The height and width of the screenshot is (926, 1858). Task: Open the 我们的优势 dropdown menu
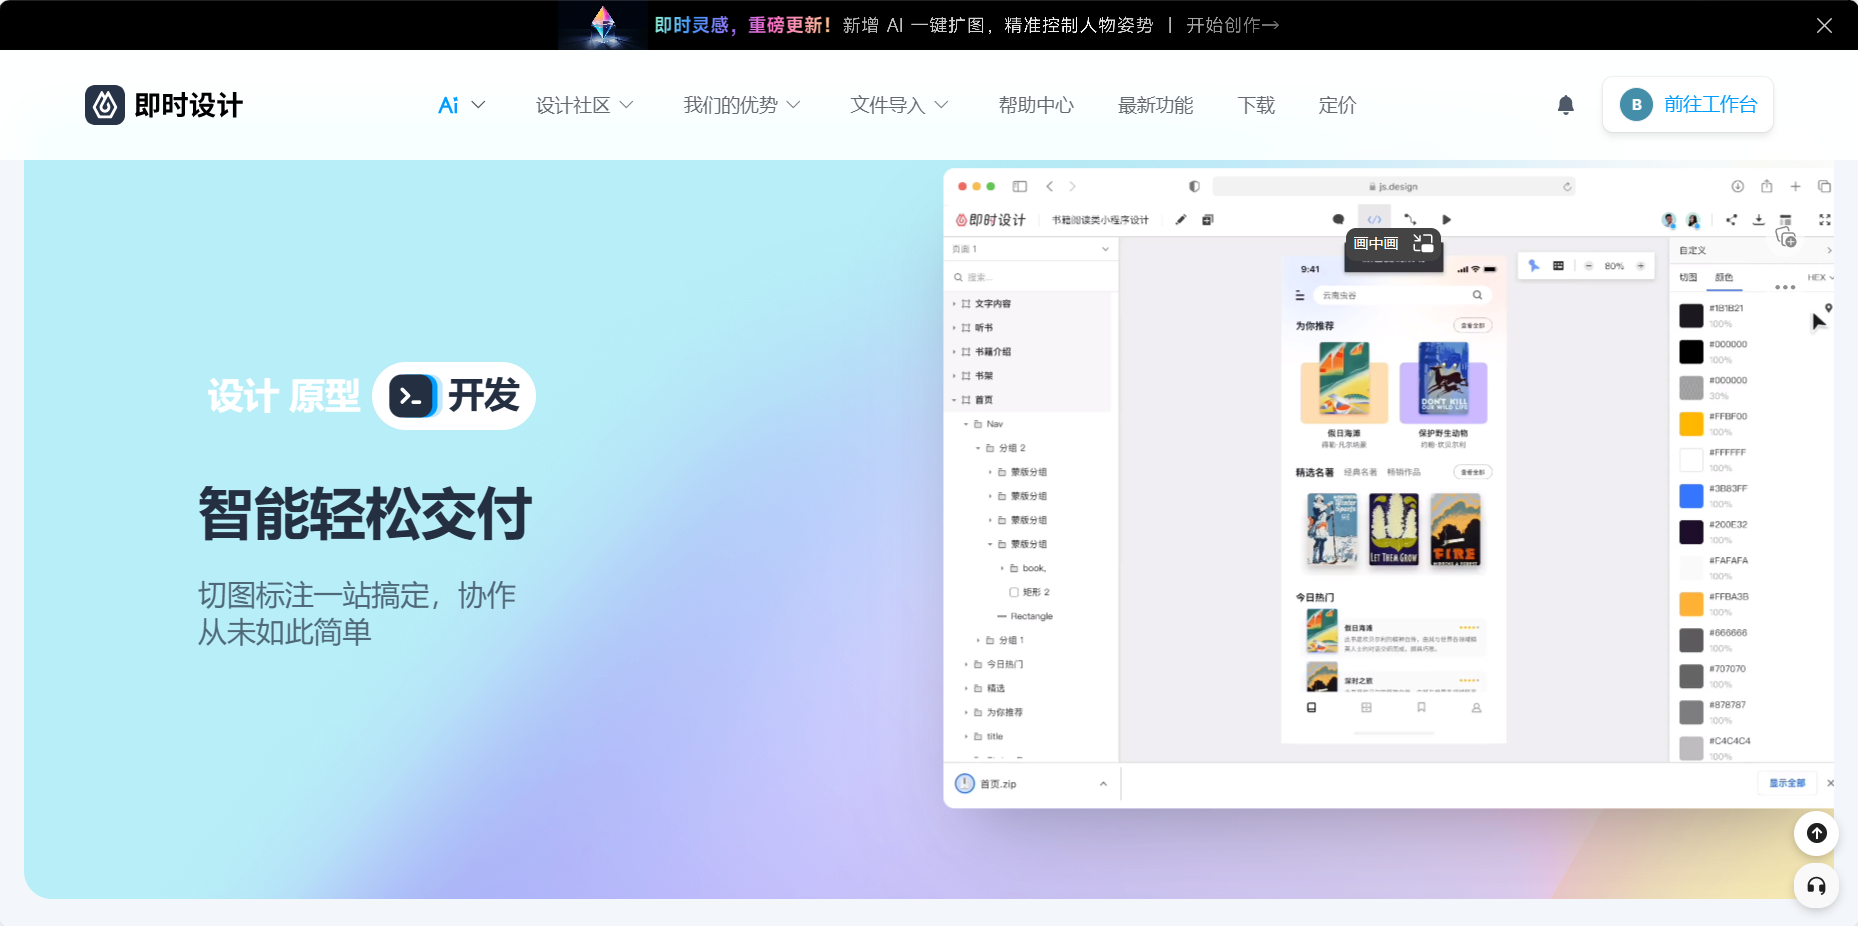coord(741,105)
